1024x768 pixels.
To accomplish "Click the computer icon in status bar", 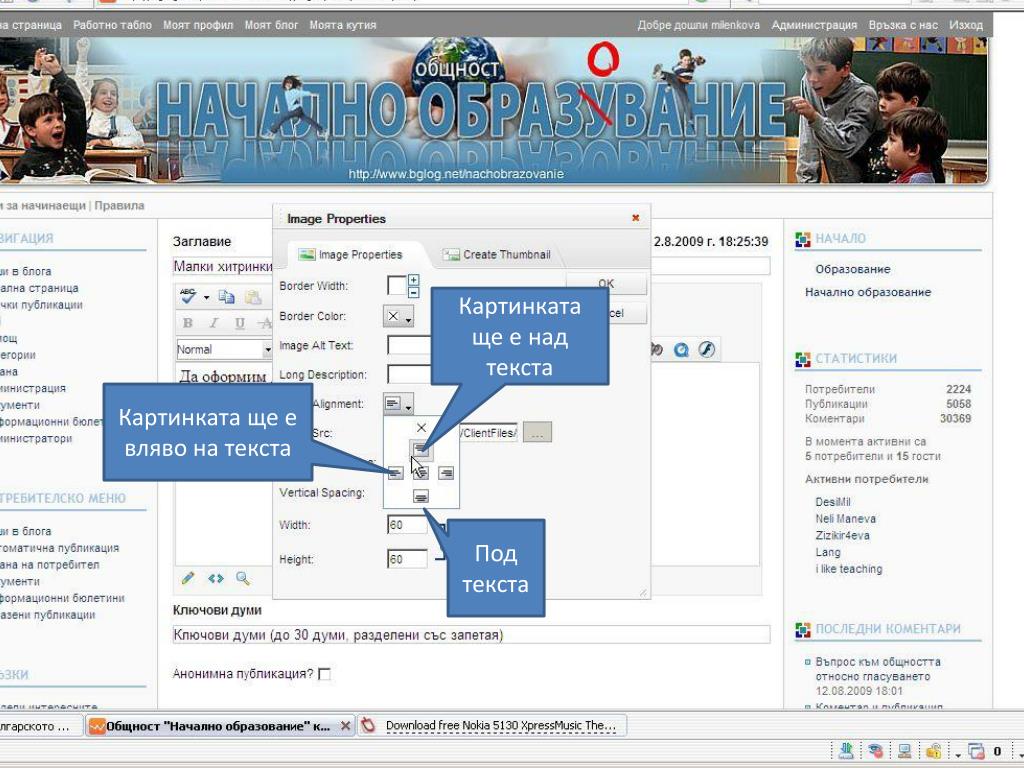I will pyautogui.click(x=904, y=752).
